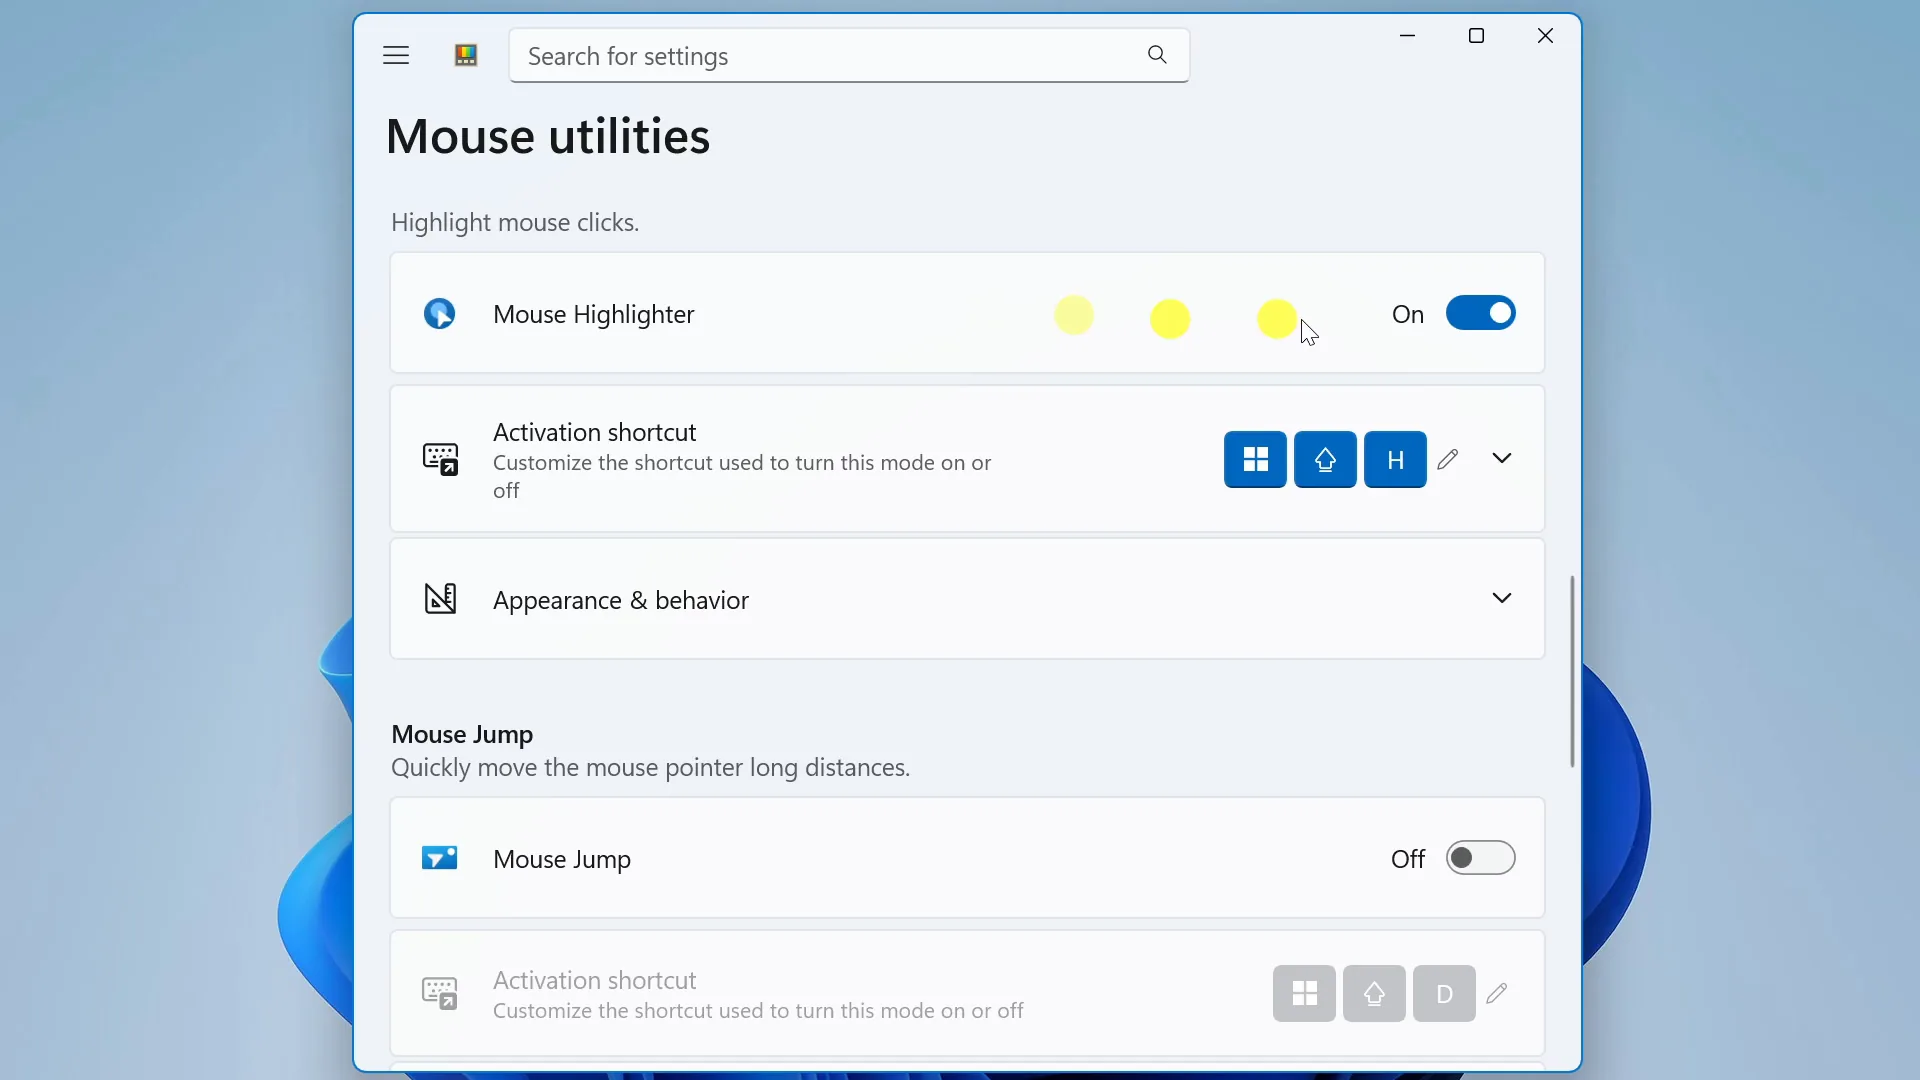Click the D key in Mouse Jump shortcut
1920x1080 pixels.
[x=1444, y=993]
